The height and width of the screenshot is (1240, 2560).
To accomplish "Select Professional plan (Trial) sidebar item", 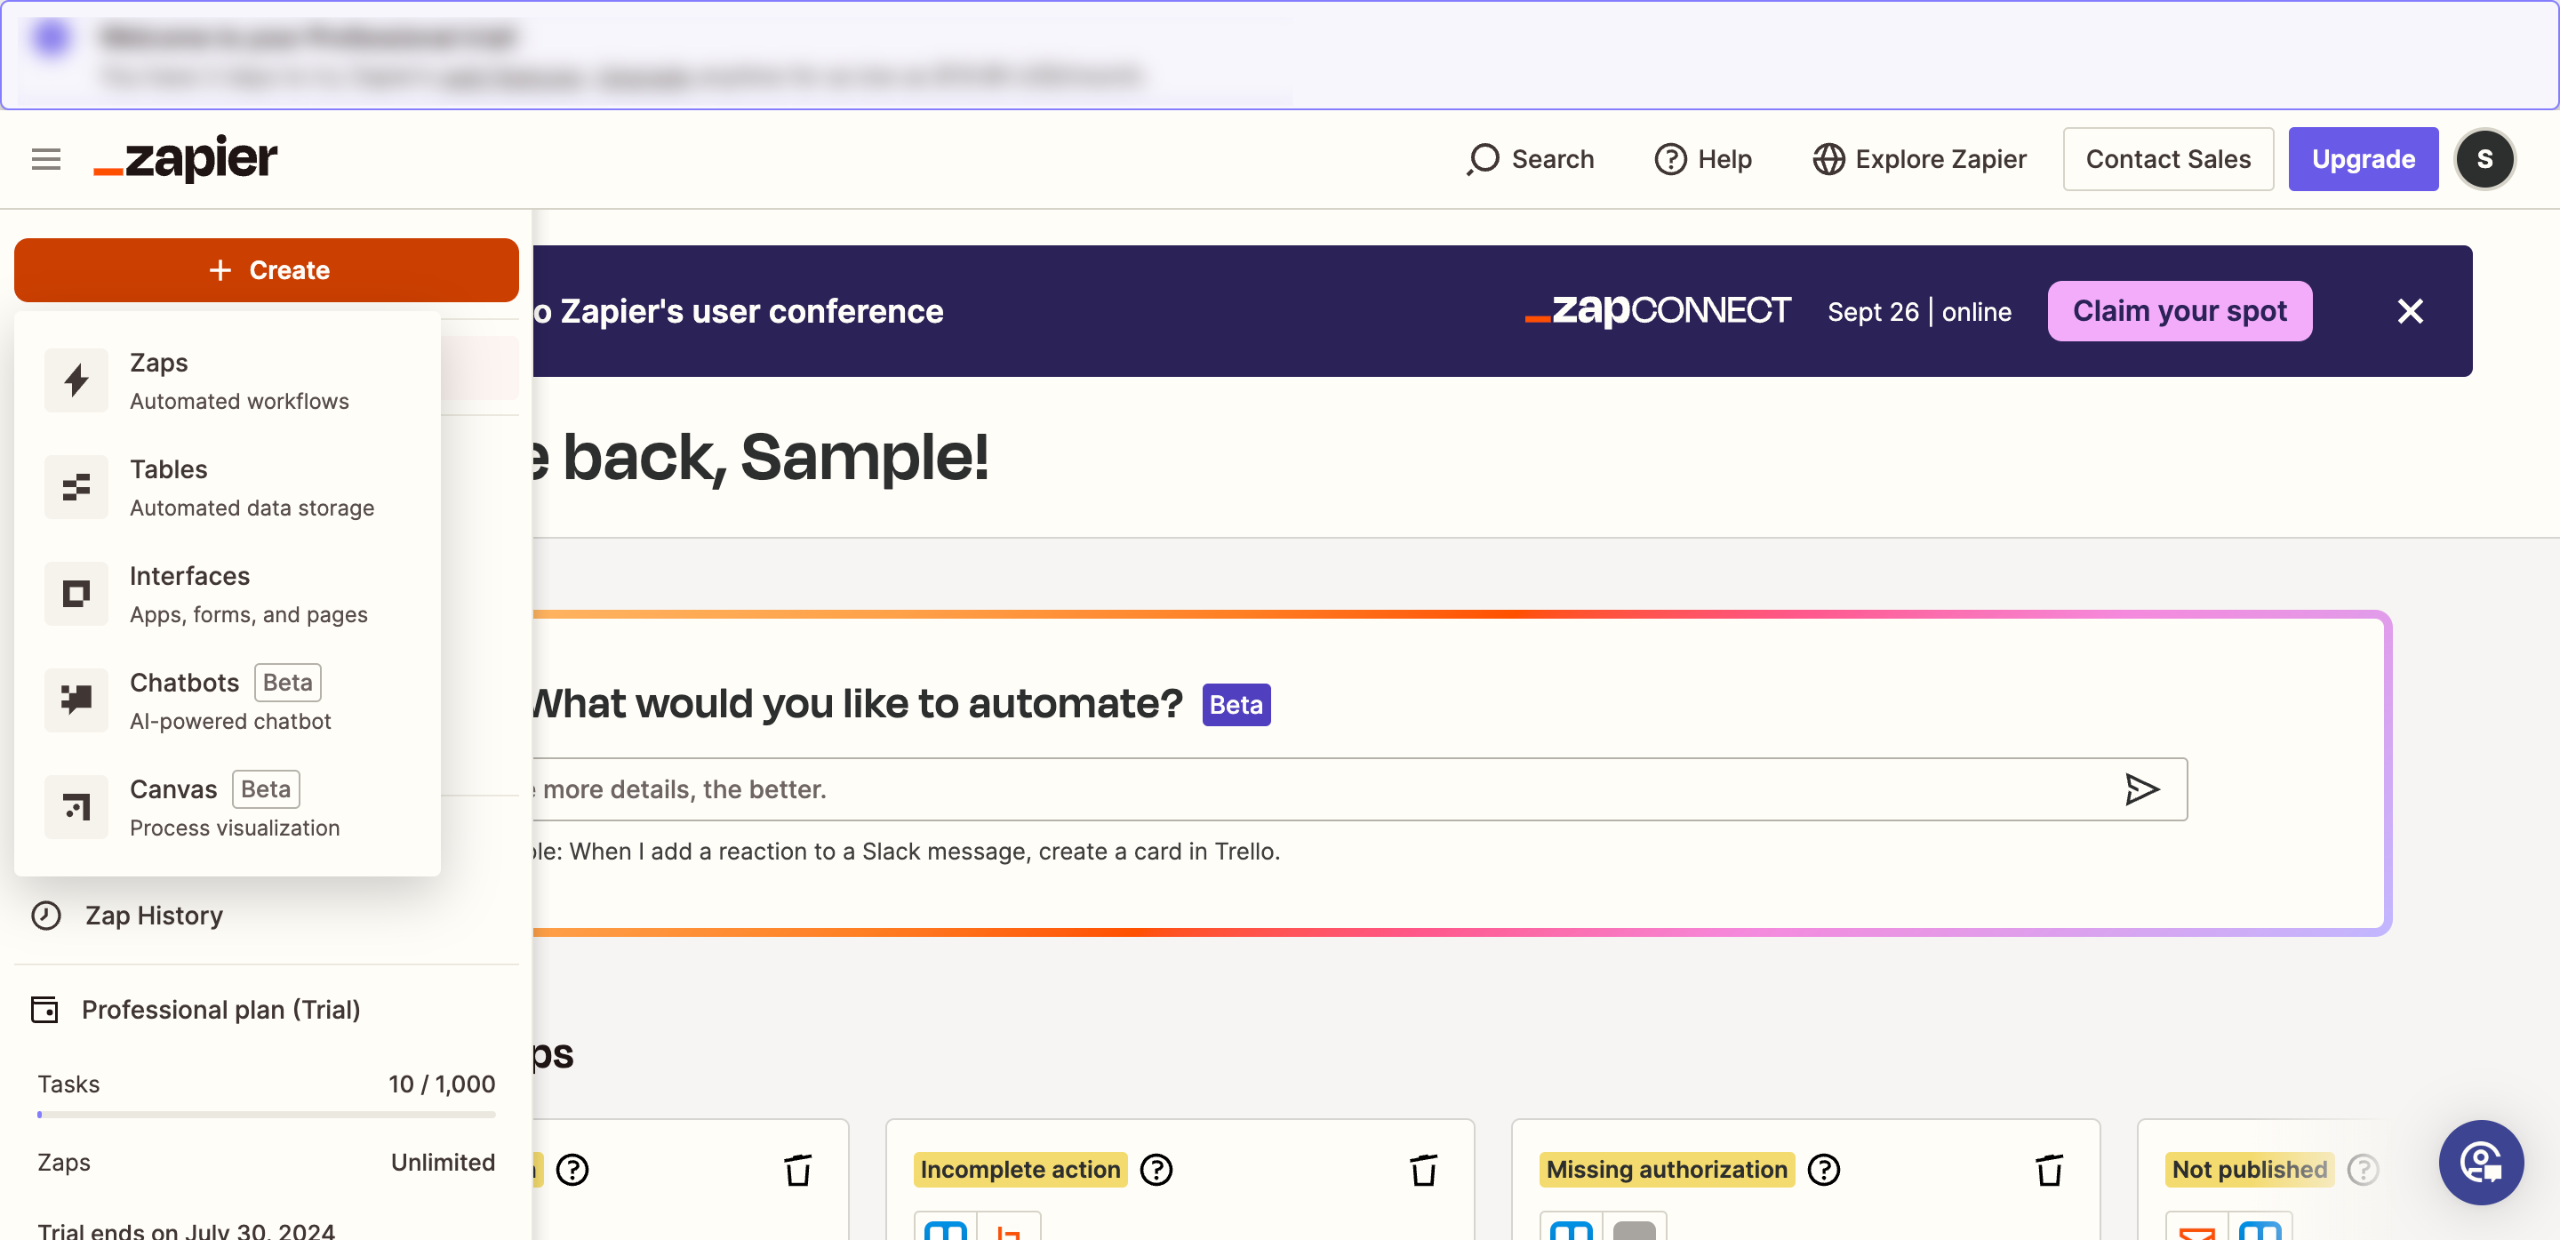I will (220, 1010).
